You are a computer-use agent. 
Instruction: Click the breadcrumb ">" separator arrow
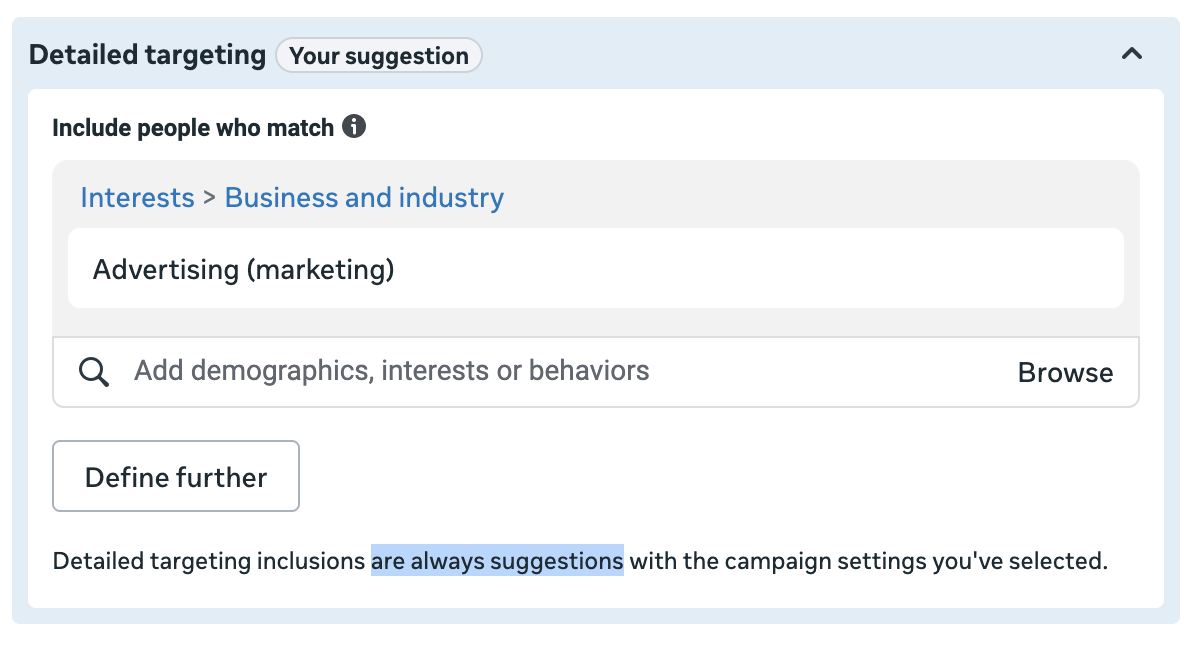pyautogui.click(x=210, y=197)
